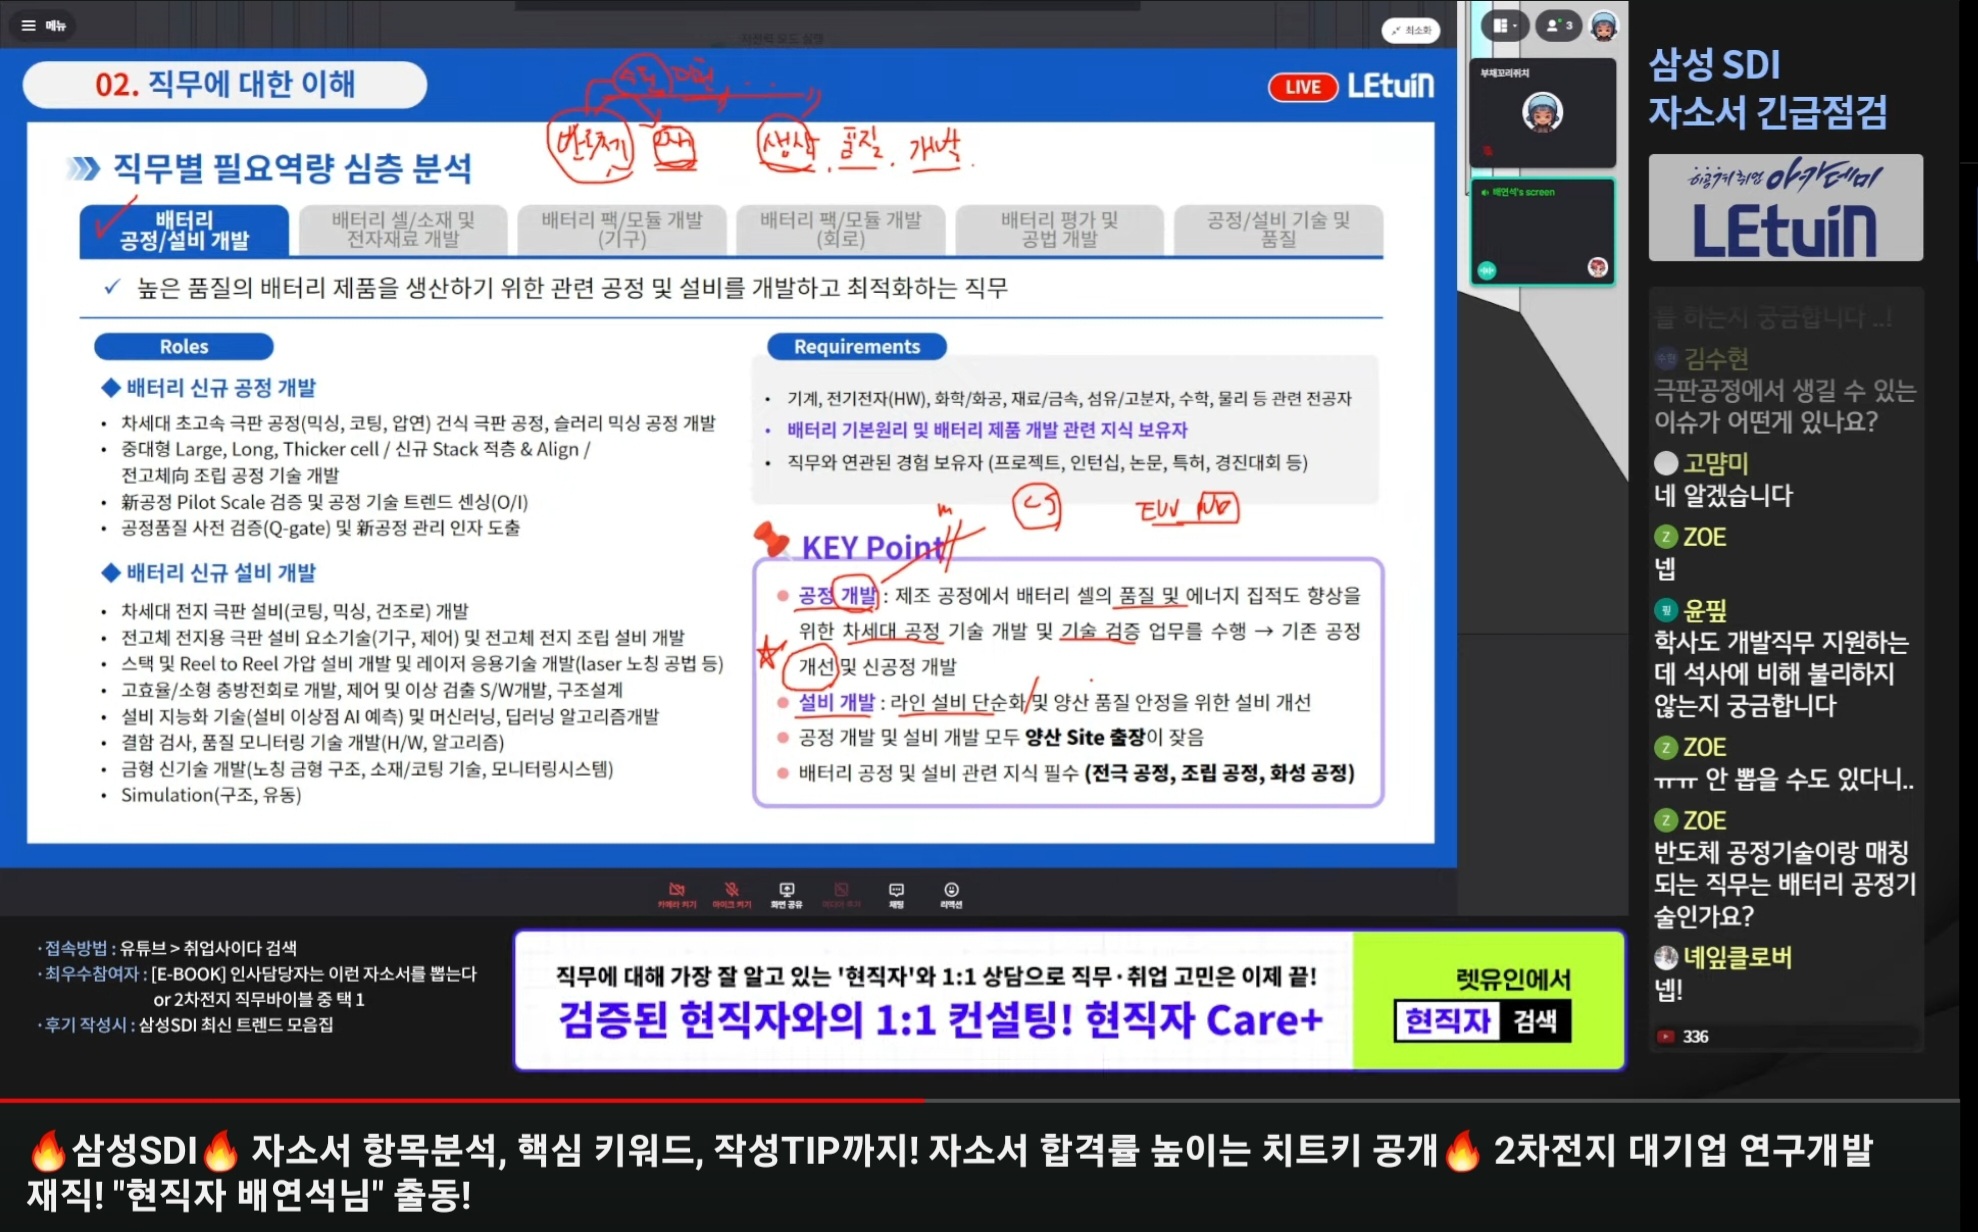1978x1232 pixels.
Task: Select the 배연석's screen share tile
Action: click(x=1542, y=232)
